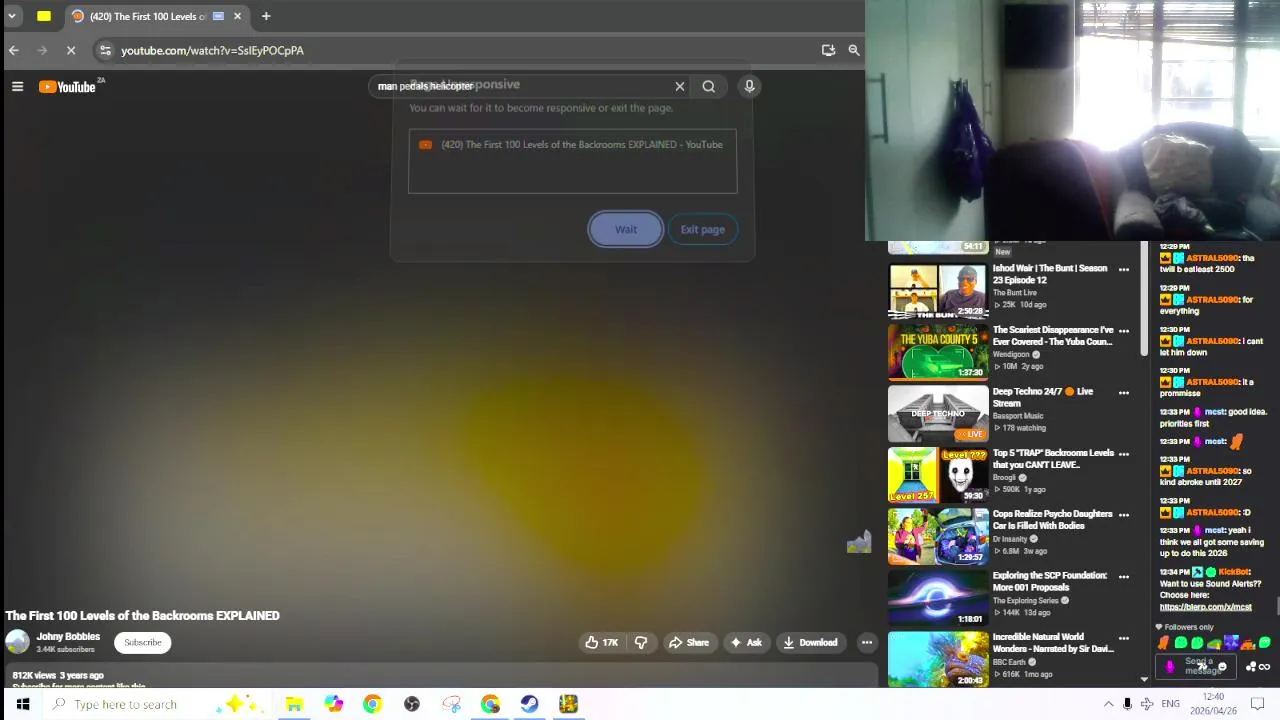Open the ENG language indicator
1280x720 pixels.
tap(1170, 704)
